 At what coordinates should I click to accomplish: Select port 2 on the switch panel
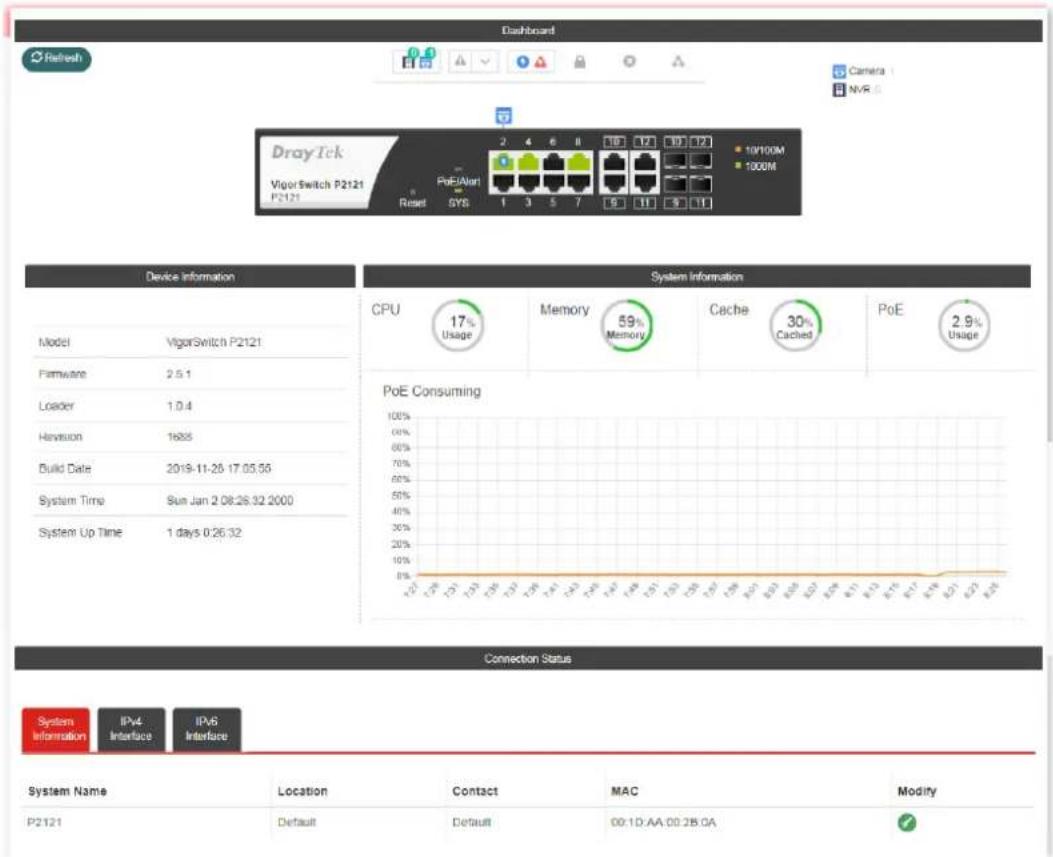[503, 161]
